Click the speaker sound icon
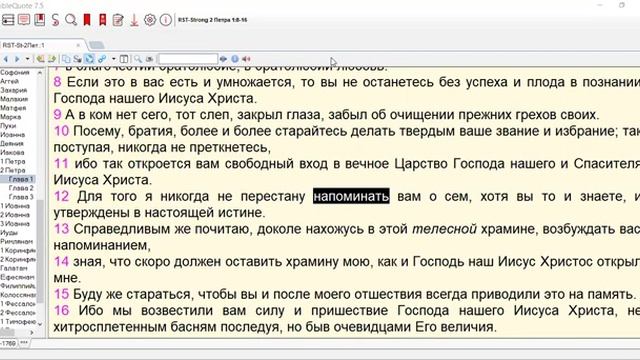The height and width of the screenshot is (360, 640). [246, 59]
